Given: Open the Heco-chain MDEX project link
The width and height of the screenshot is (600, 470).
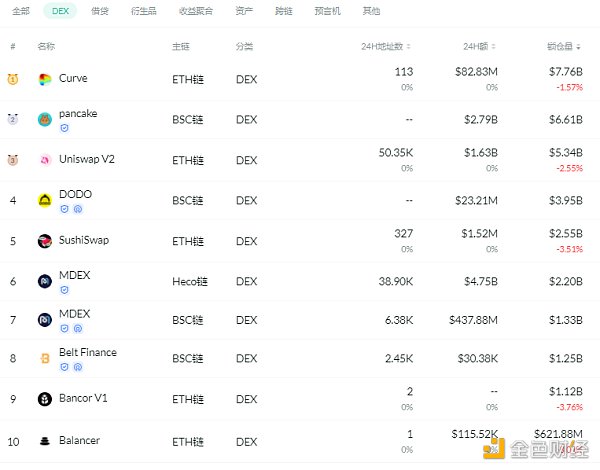Looking at the screenshot, I should click(74, 275).
